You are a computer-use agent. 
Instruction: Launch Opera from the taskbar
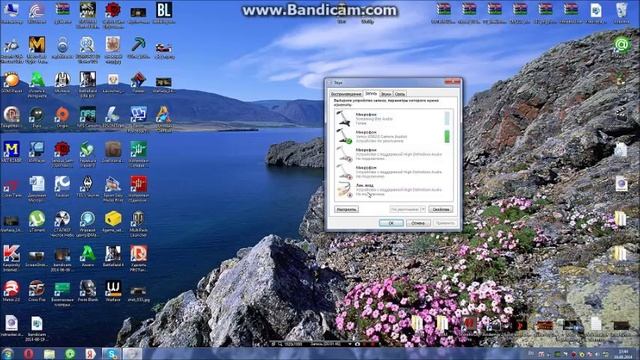pos(28,354)
